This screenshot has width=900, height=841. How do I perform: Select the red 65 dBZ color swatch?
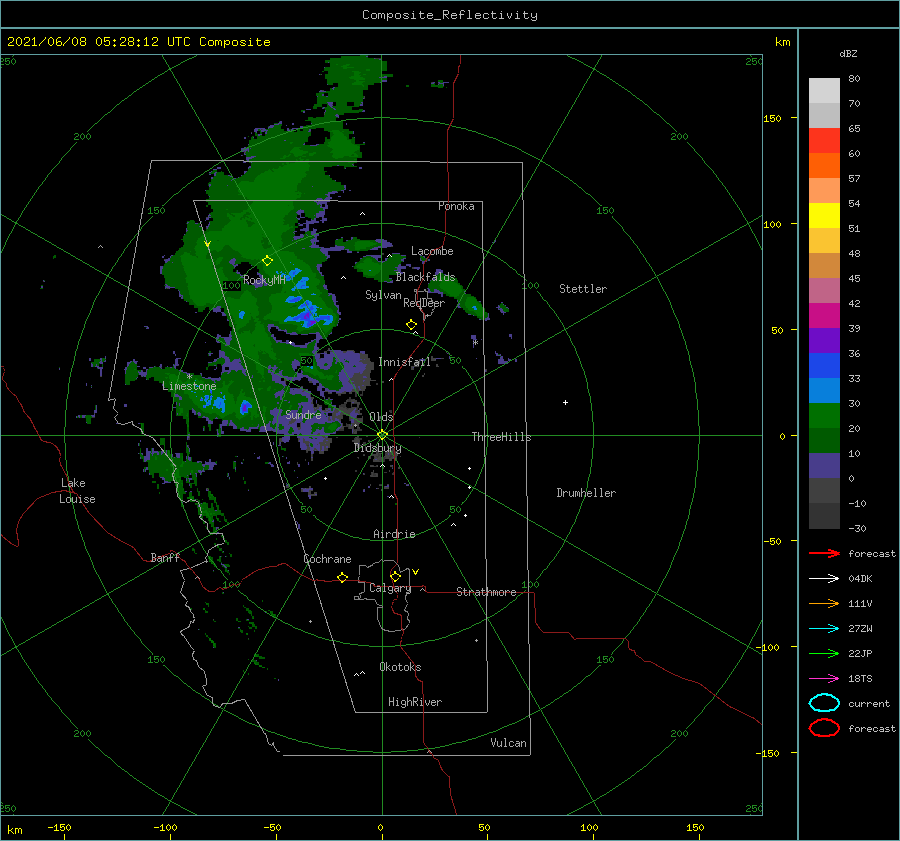point(824,140)
